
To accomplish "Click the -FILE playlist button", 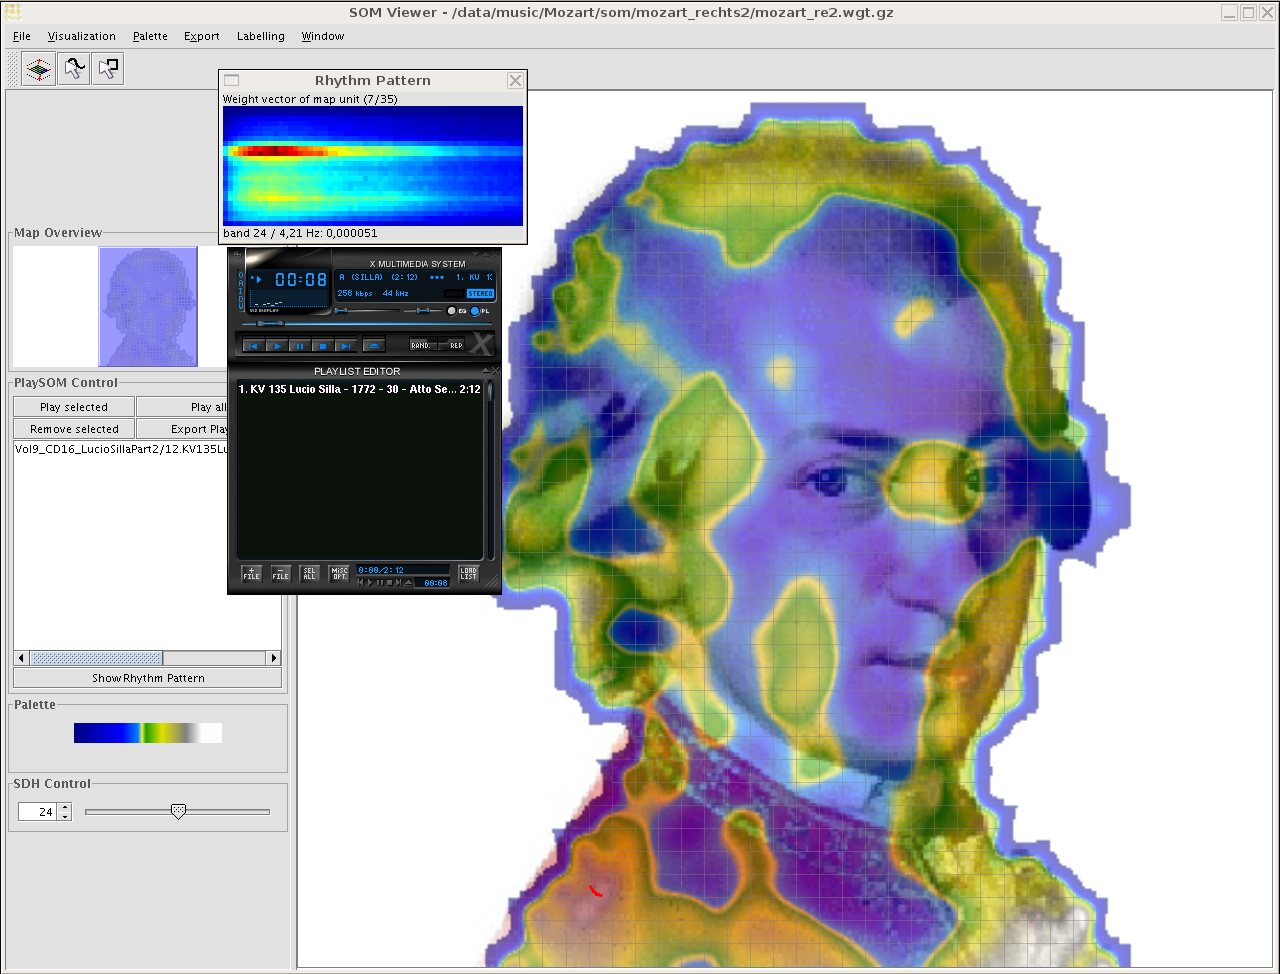I will (281, 574).
